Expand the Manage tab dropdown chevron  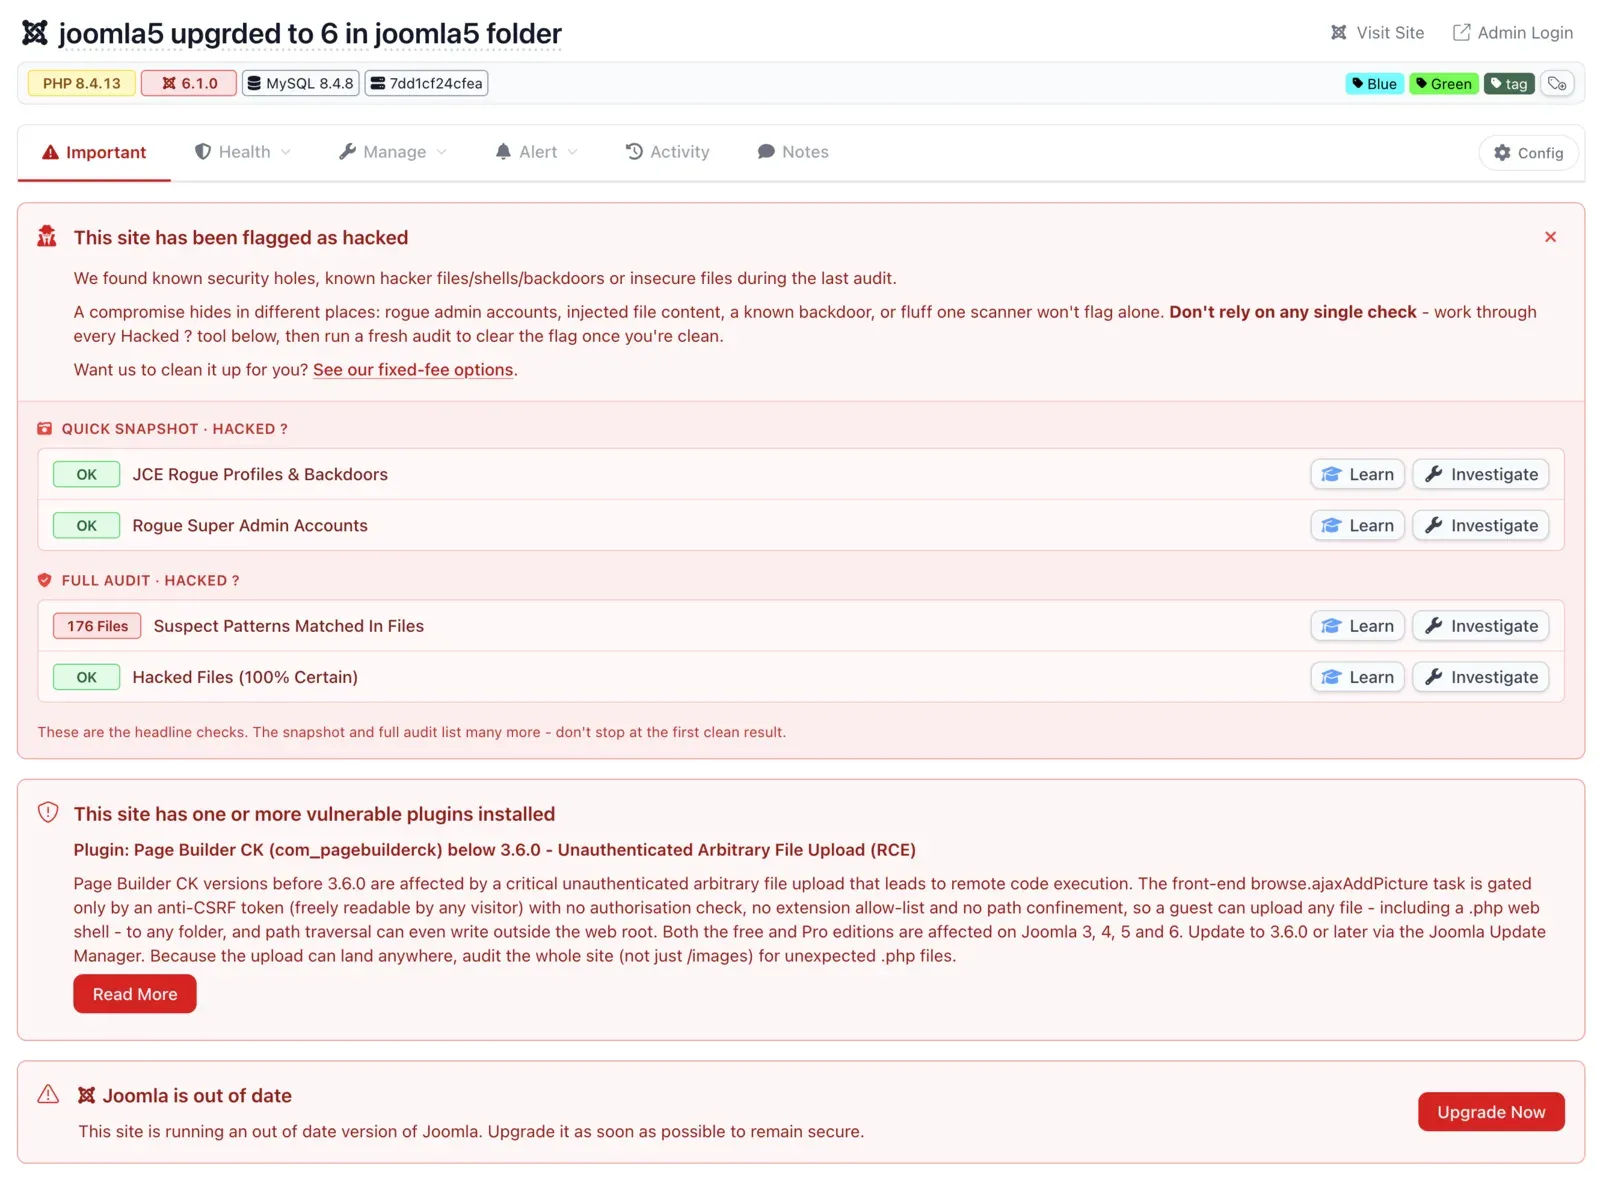point(442,152)
